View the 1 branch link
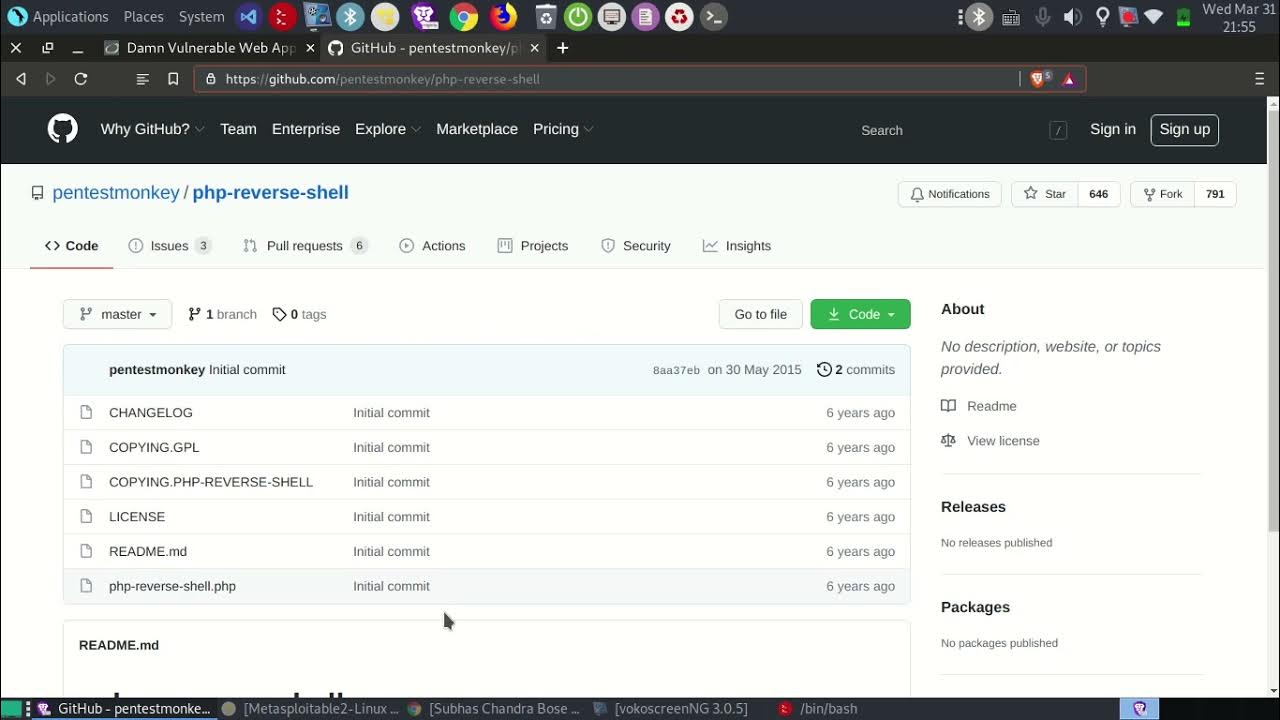Viewport: 1280px width, 720px height. (222, 314)
